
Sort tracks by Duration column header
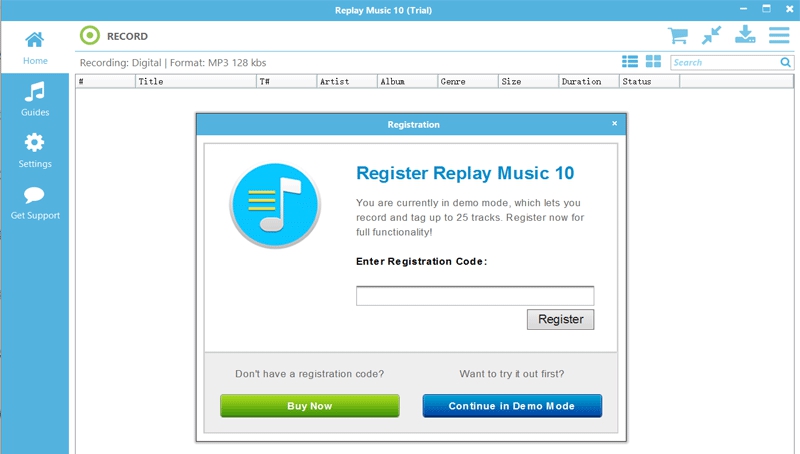[589, 82]
